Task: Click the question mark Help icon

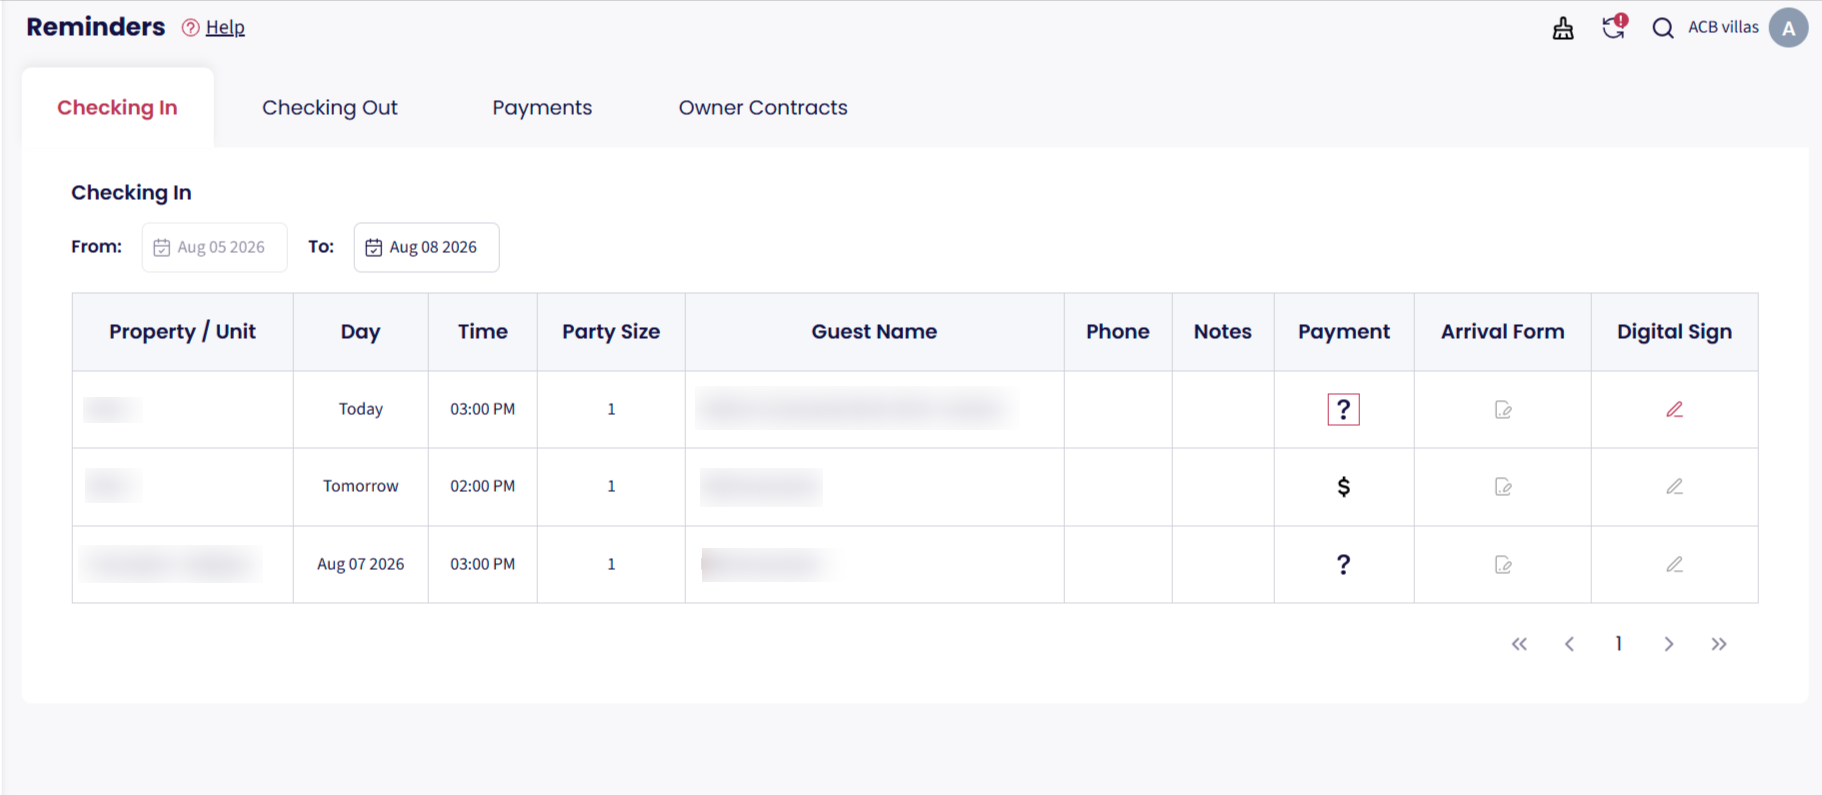Action: click(190, 28)
